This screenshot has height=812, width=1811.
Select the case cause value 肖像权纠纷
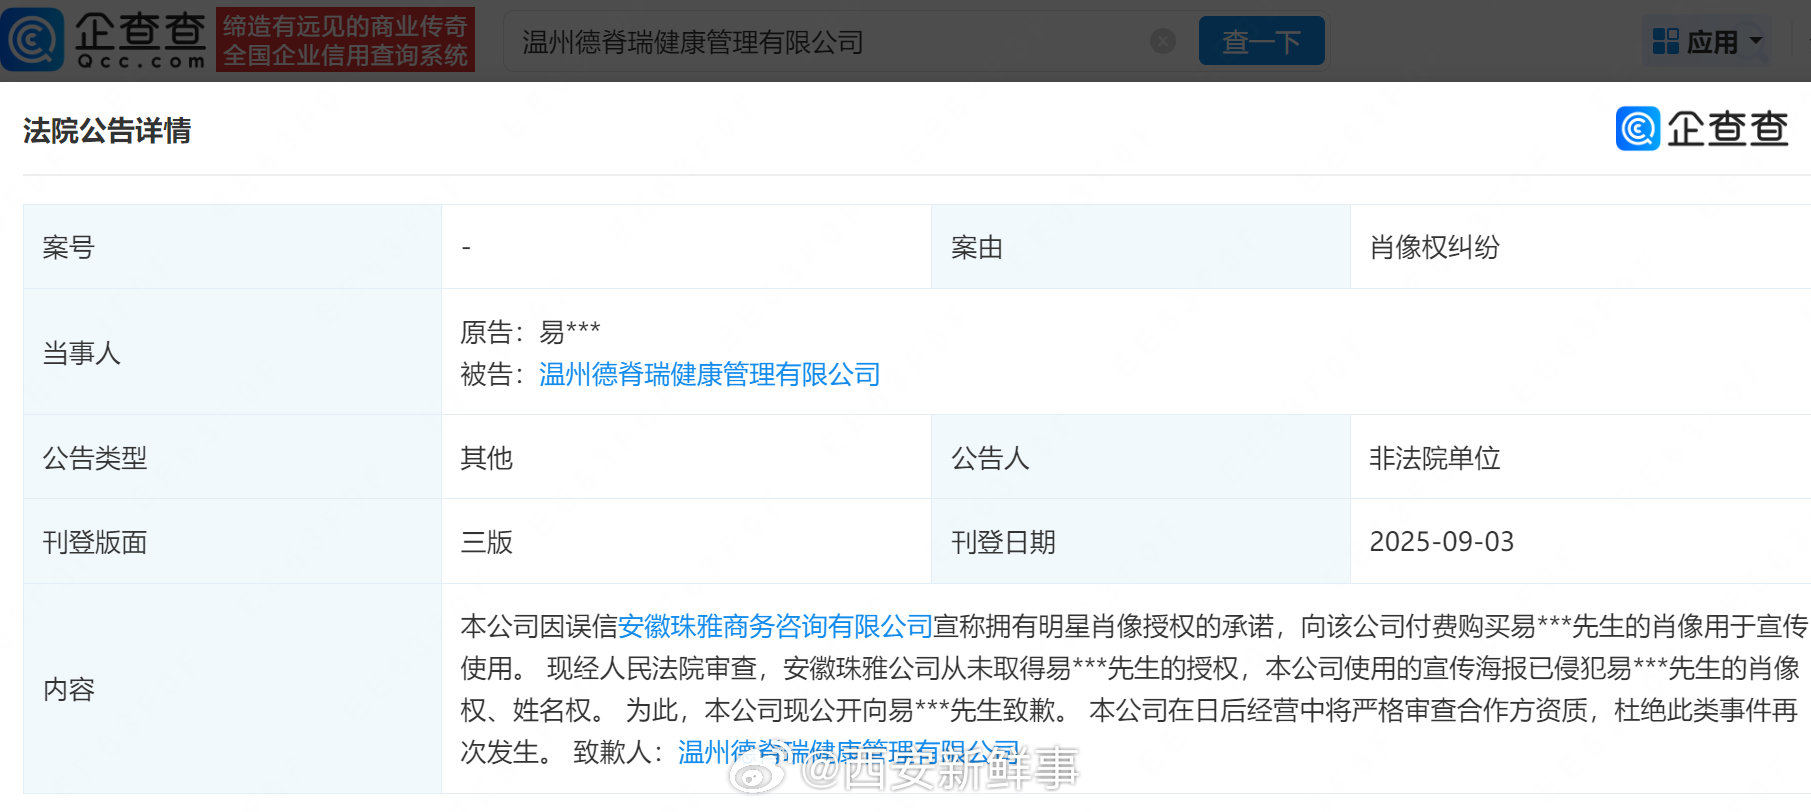coord(1434,248)
